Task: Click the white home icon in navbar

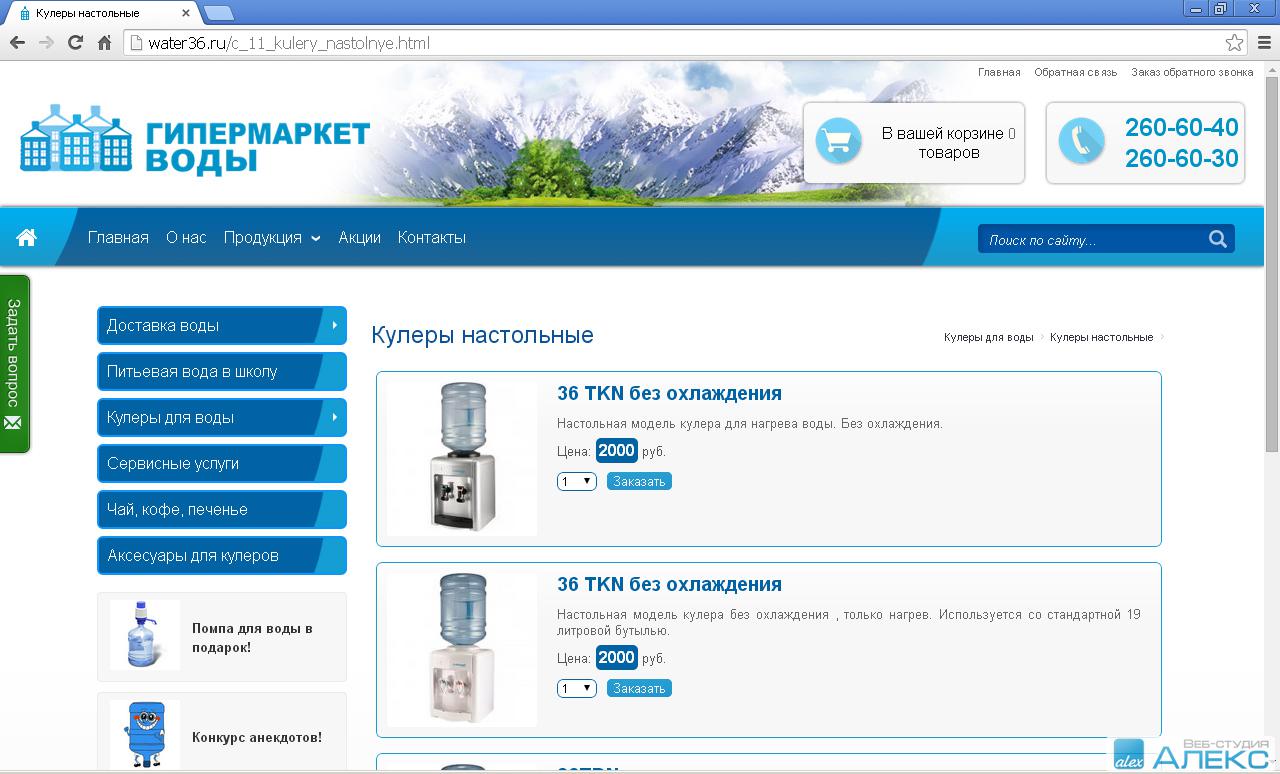Action: (x=26, y=237)
